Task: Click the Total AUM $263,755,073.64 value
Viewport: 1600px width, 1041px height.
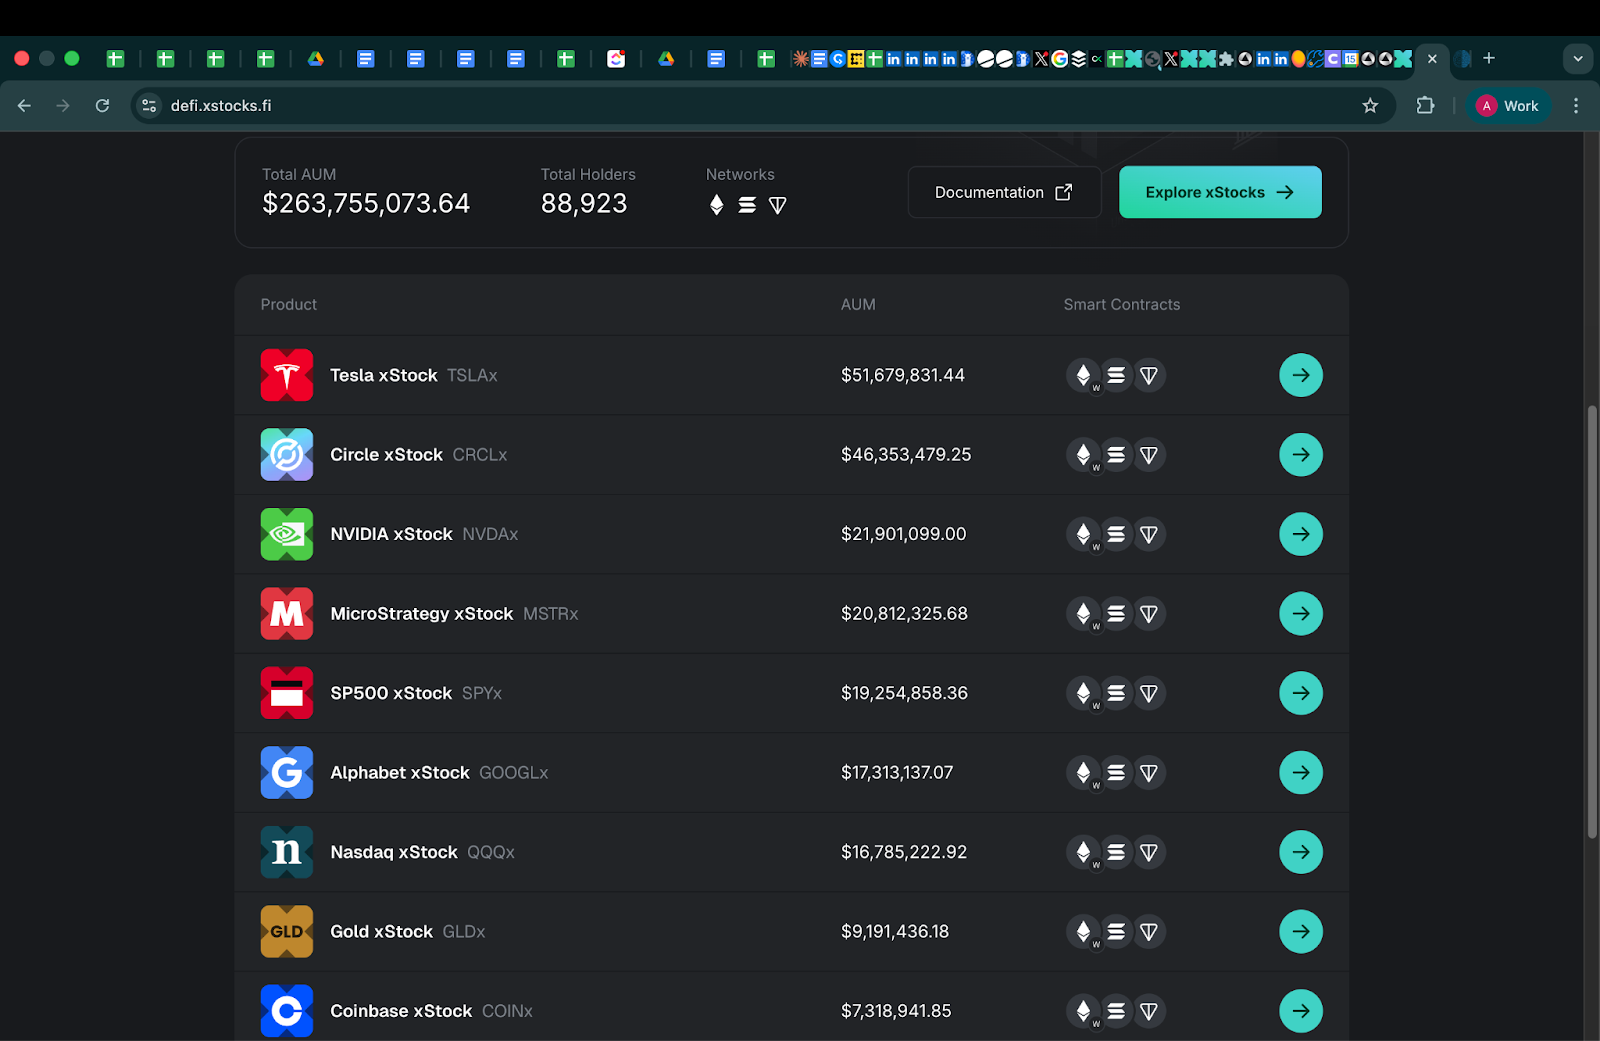Action: coord(366,203)
